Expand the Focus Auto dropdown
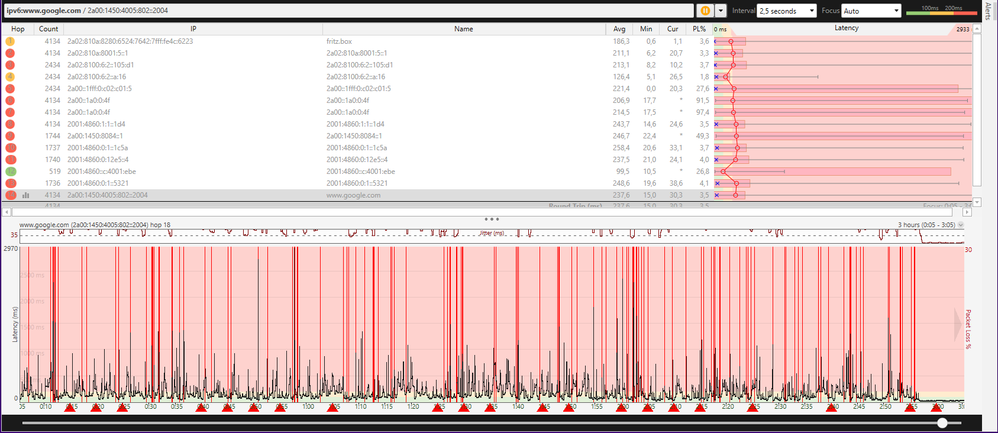 click(x=872, y=10)
